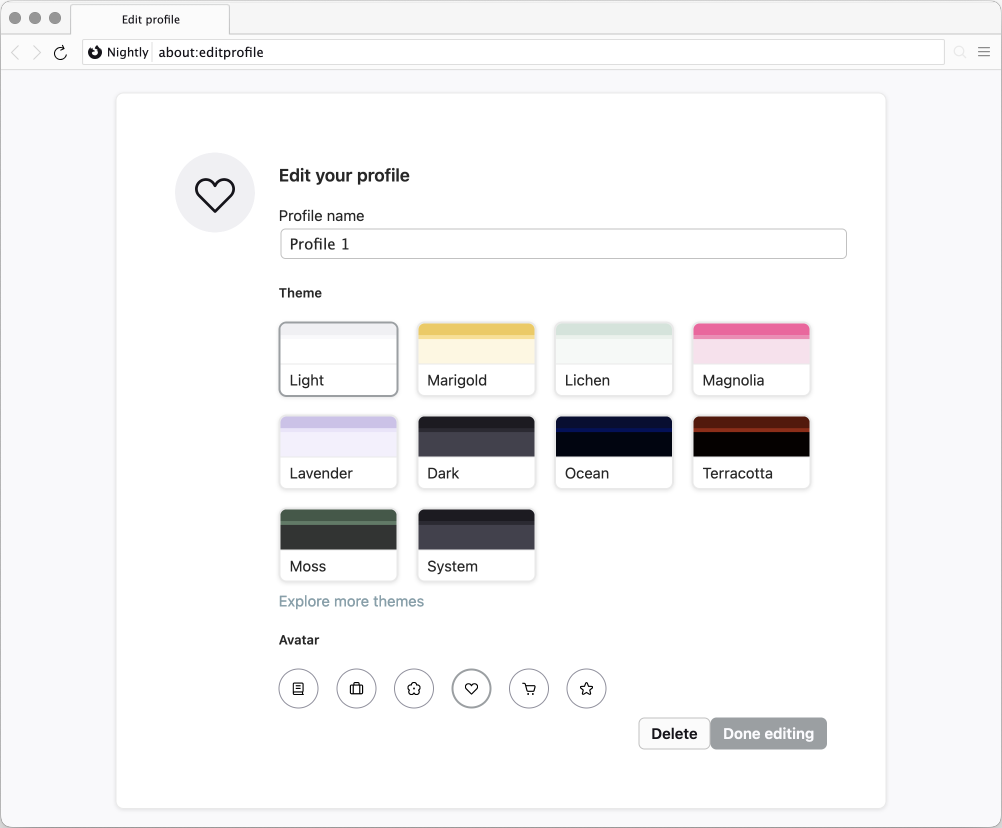Apply the Ocean theme swatch
The height and width of the screenshot is (828, 1002).
[614, 452]
